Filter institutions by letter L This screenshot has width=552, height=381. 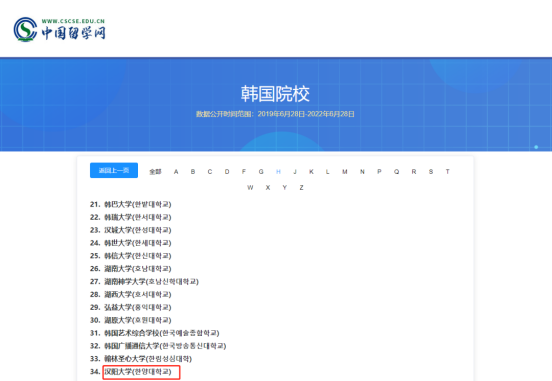327,172
